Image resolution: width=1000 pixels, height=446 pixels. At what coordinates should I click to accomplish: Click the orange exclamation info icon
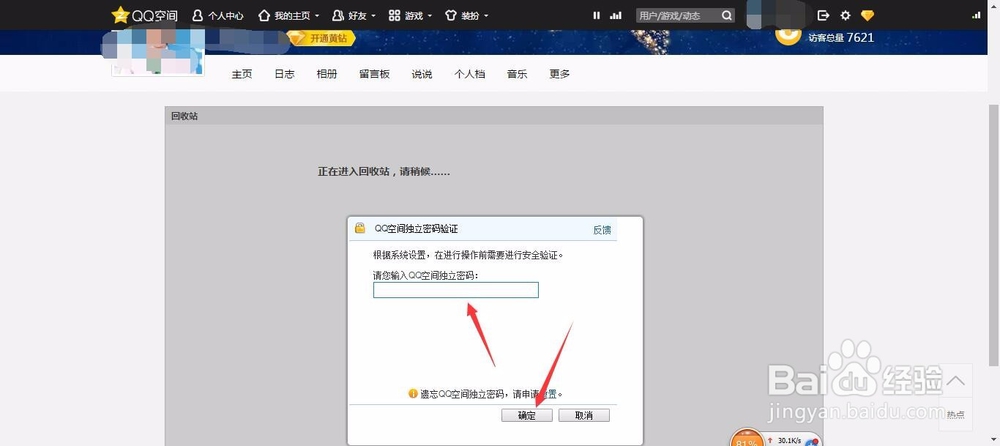coord(413,394)
